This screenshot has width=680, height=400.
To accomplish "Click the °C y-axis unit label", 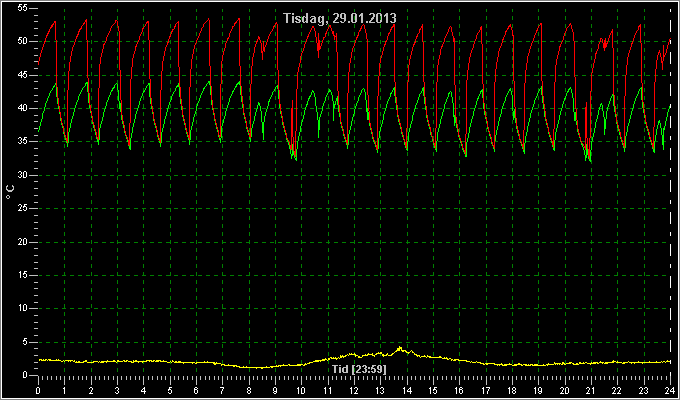I will [x=10, y=192].
